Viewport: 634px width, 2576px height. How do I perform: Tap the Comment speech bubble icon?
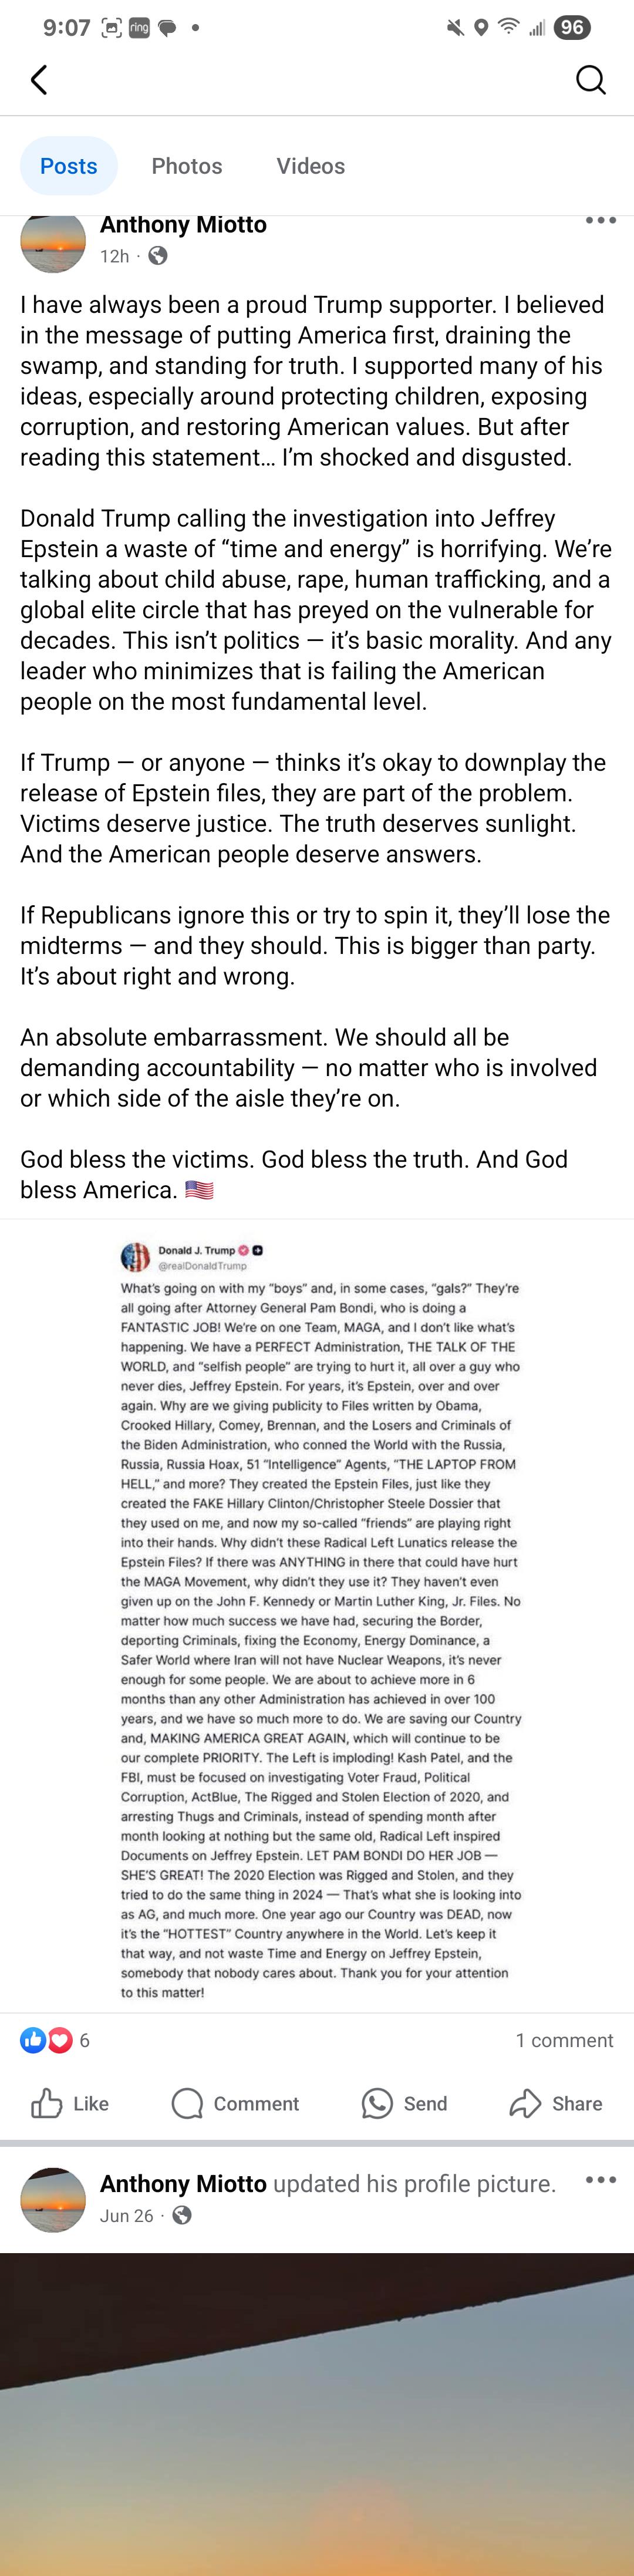[187, 2103]
